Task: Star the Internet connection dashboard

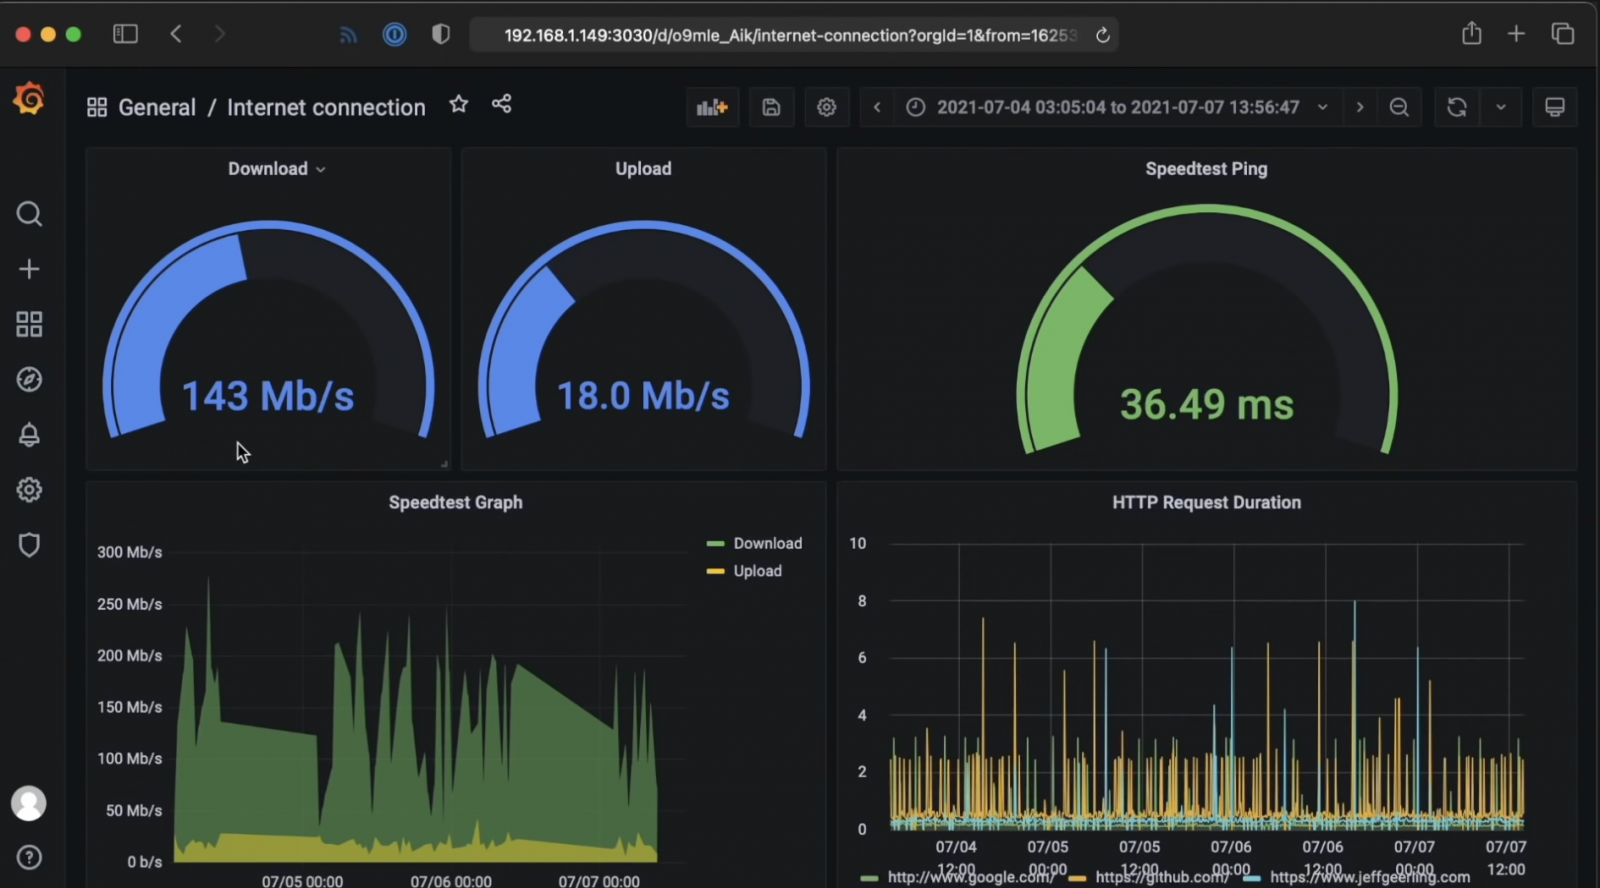Action: [458, 104]
